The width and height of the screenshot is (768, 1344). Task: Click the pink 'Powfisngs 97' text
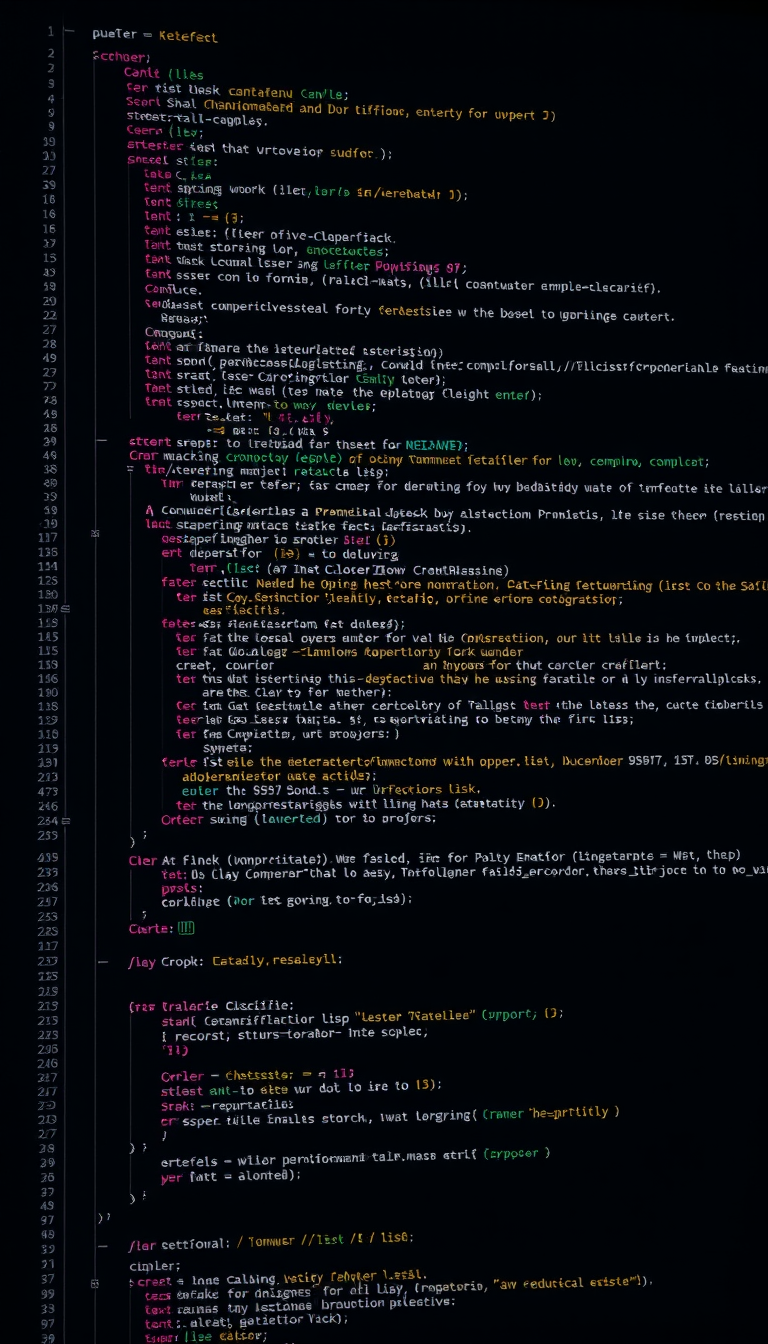420,267
